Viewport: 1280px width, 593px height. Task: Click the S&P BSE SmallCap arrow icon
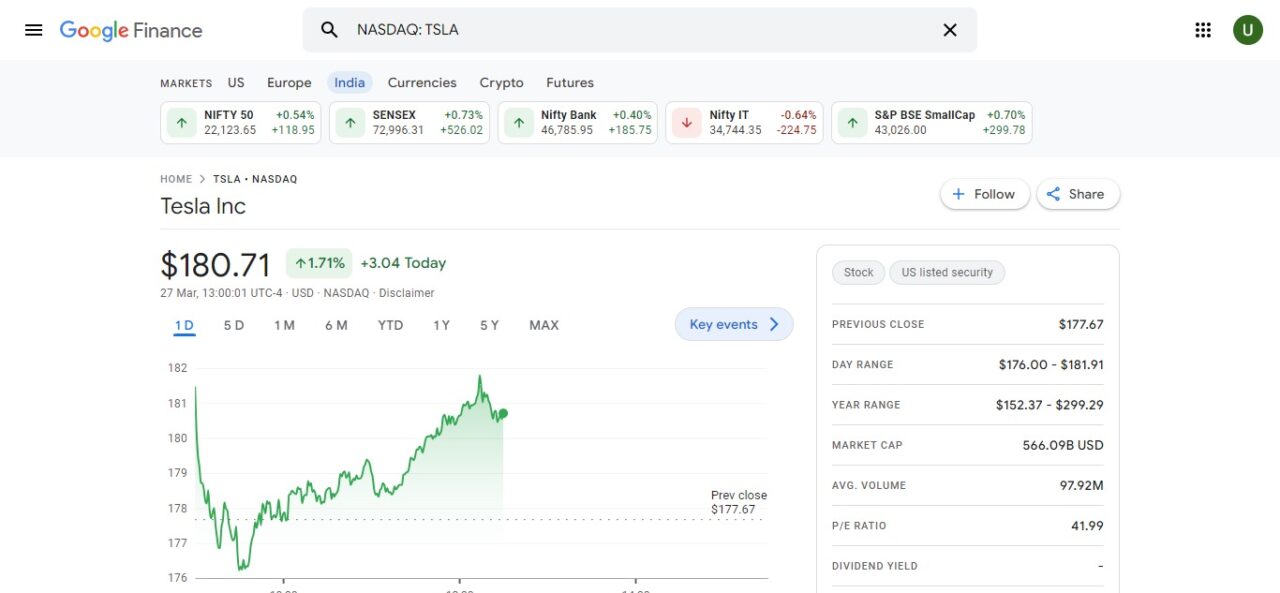pyautogui.click(x=852, y=123)
